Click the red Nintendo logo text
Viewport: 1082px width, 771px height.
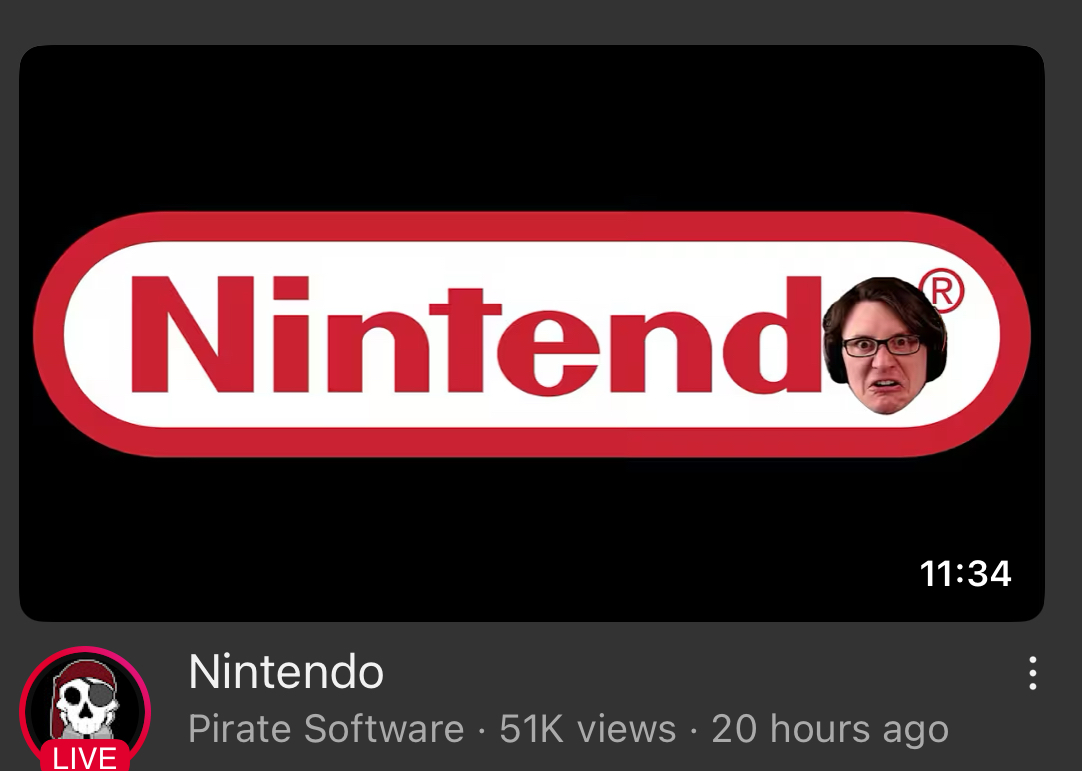tap(476, 335)
